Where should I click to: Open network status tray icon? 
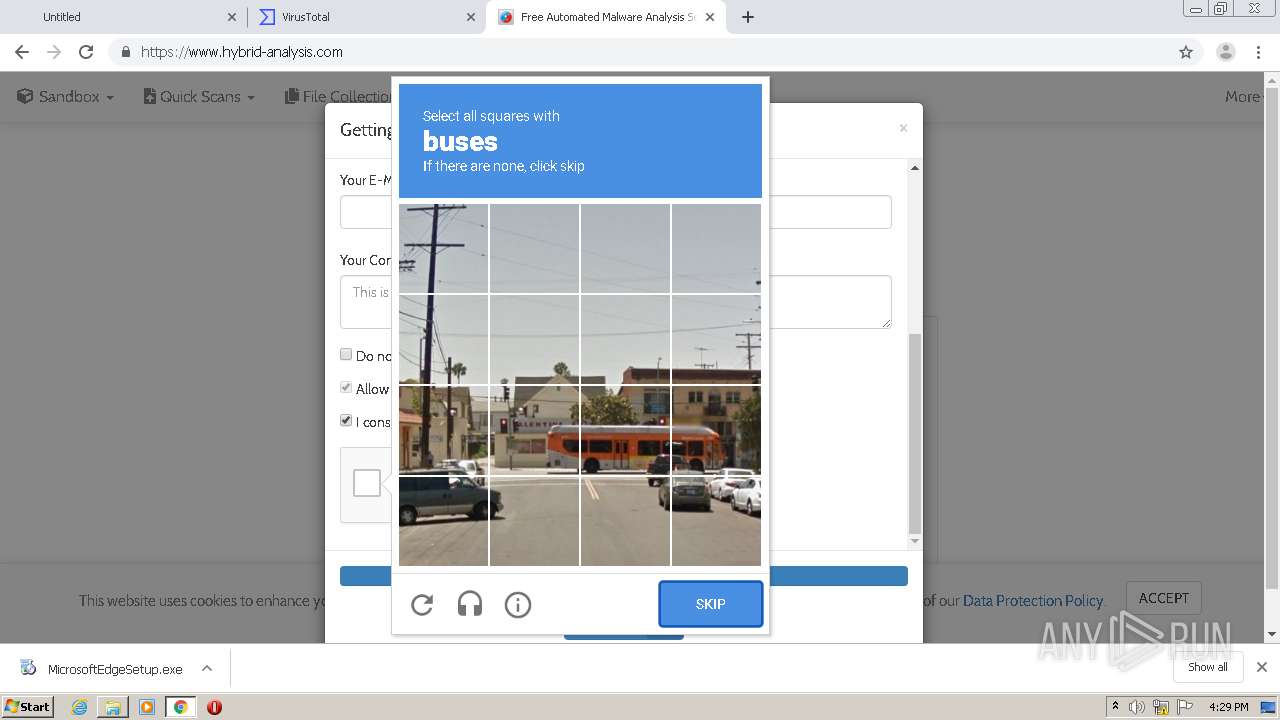[1161, 707]
